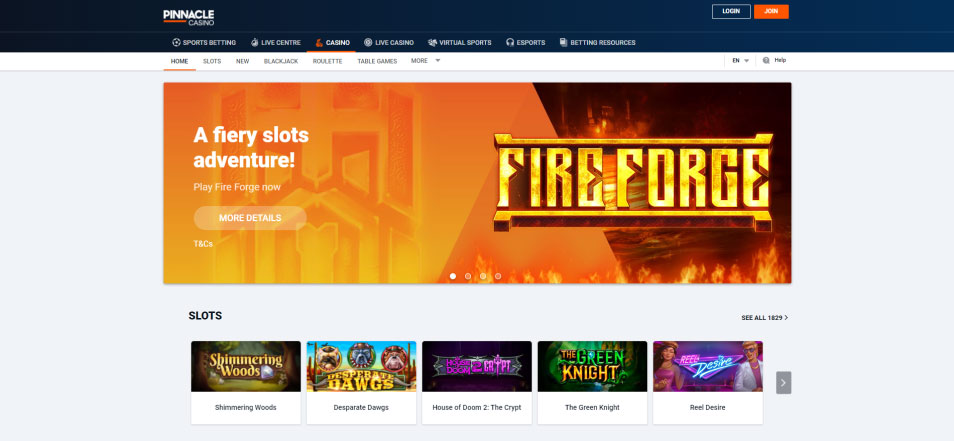Viewport: 954px width, 441px height.
Task: Go to the Esports section
Action: 526,43
